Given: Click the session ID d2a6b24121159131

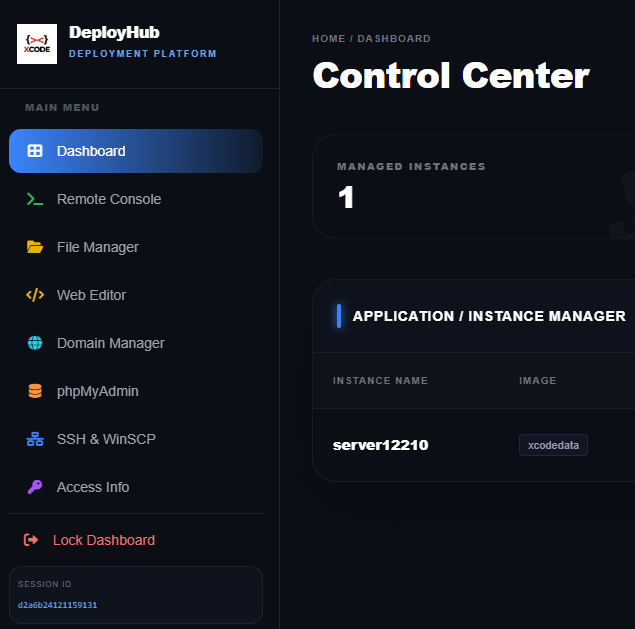Looking at the screenshot, I should point(57,605).
